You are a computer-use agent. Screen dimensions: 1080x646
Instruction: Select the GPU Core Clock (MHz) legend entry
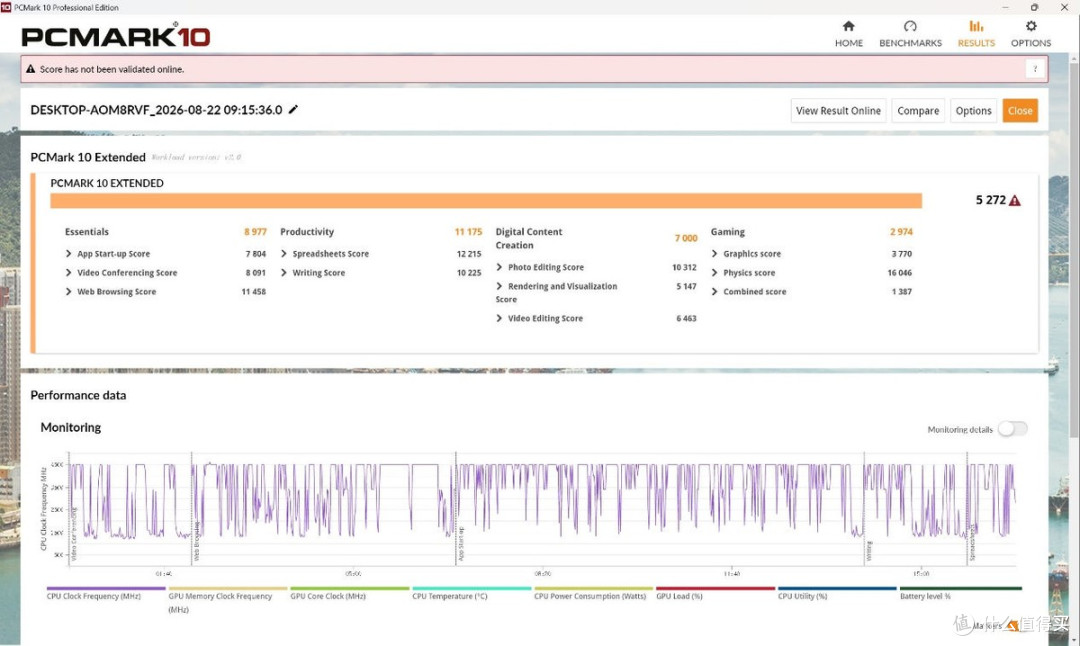click(350, 594)
